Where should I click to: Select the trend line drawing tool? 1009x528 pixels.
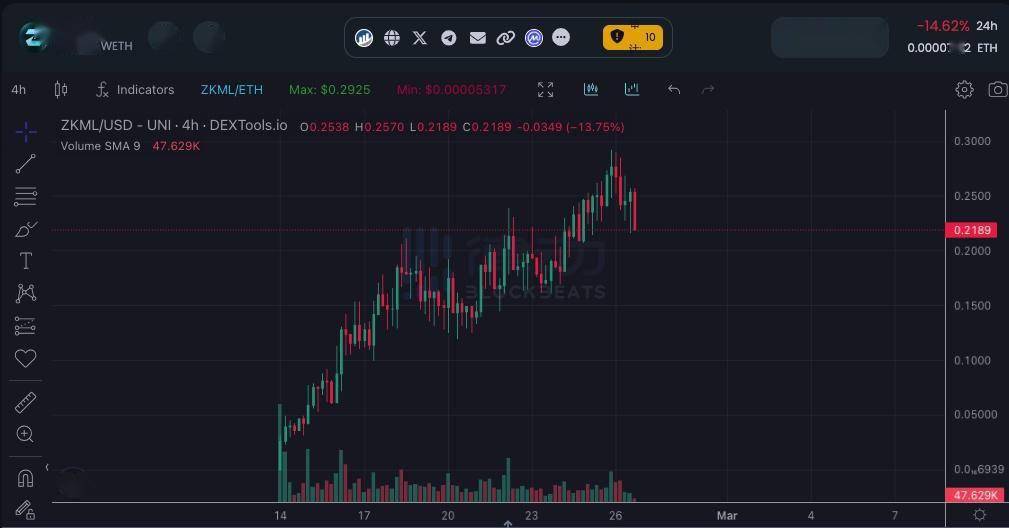26,164
